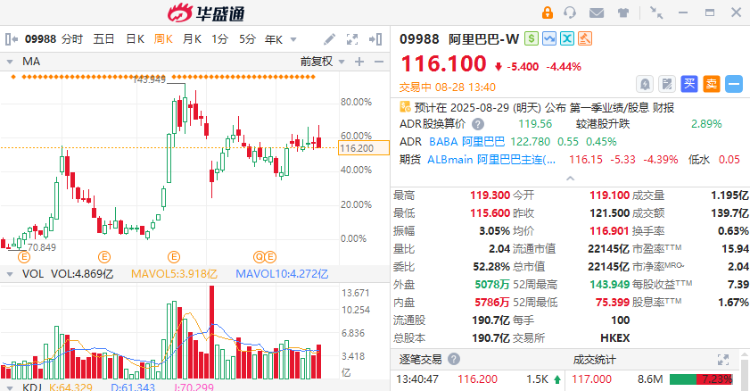Open the mail messages icon

tap(596, 13)
